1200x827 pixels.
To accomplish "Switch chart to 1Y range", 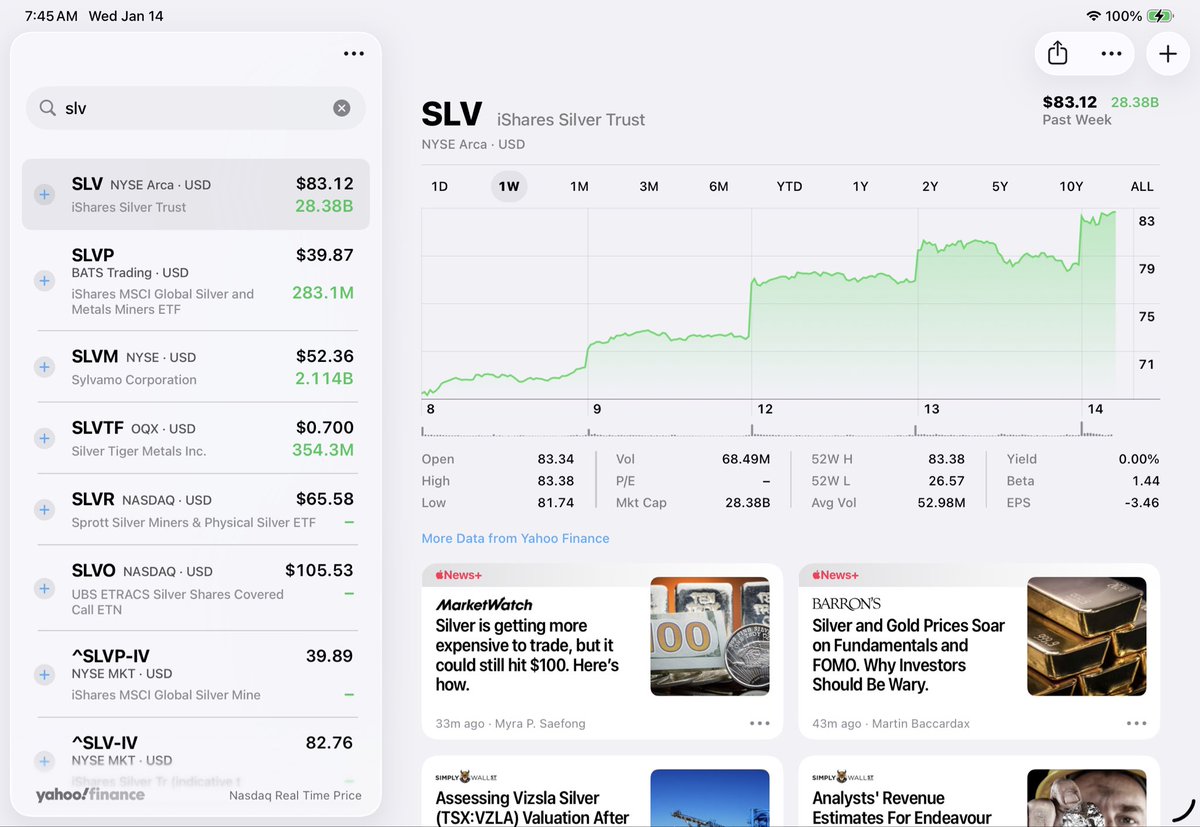I will pyautogui.click(x=860, y=186).
